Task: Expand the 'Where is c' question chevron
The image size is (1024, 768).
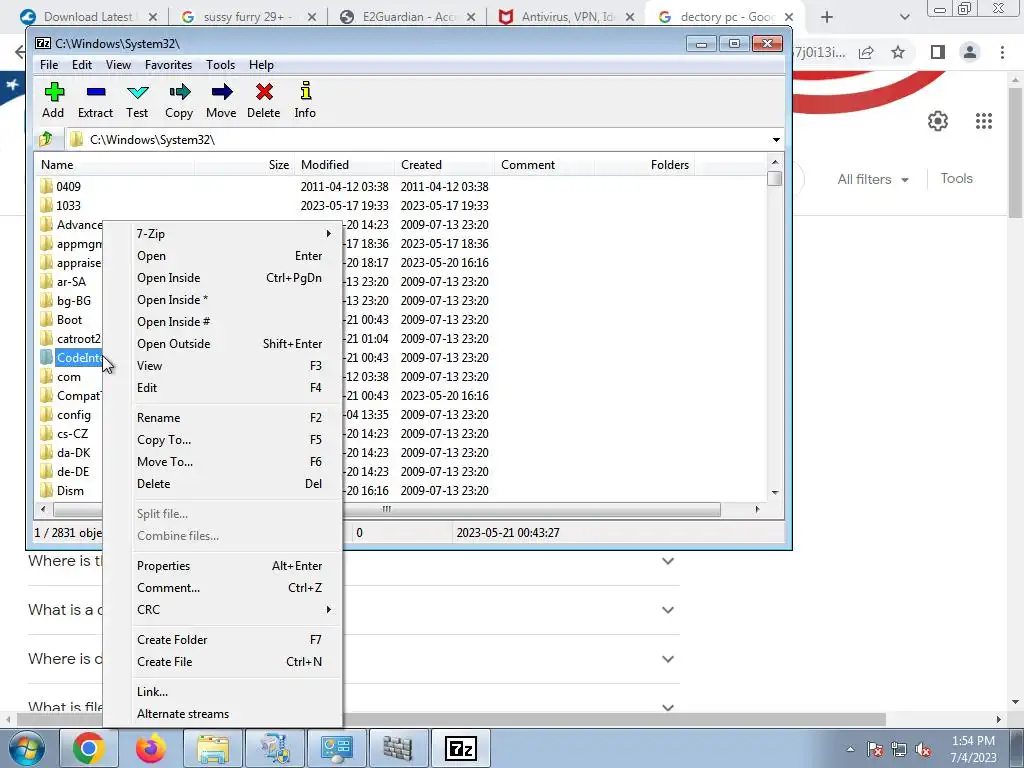Action: [x=667, y=659]
